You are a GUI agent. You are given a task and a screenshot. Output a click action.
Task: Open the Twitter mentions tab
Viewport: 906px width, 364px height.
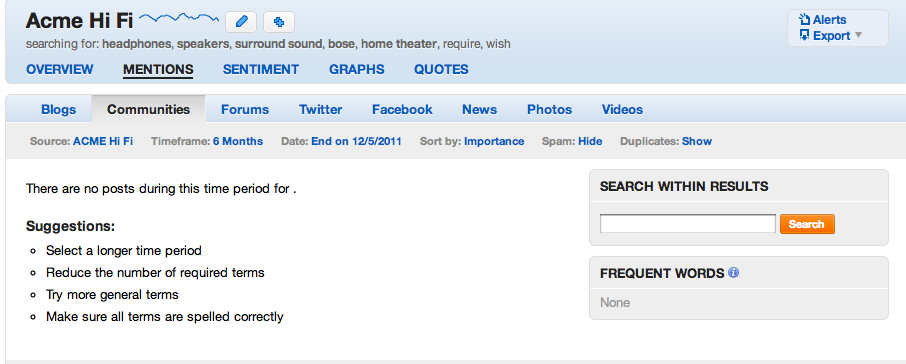(320, 110)
